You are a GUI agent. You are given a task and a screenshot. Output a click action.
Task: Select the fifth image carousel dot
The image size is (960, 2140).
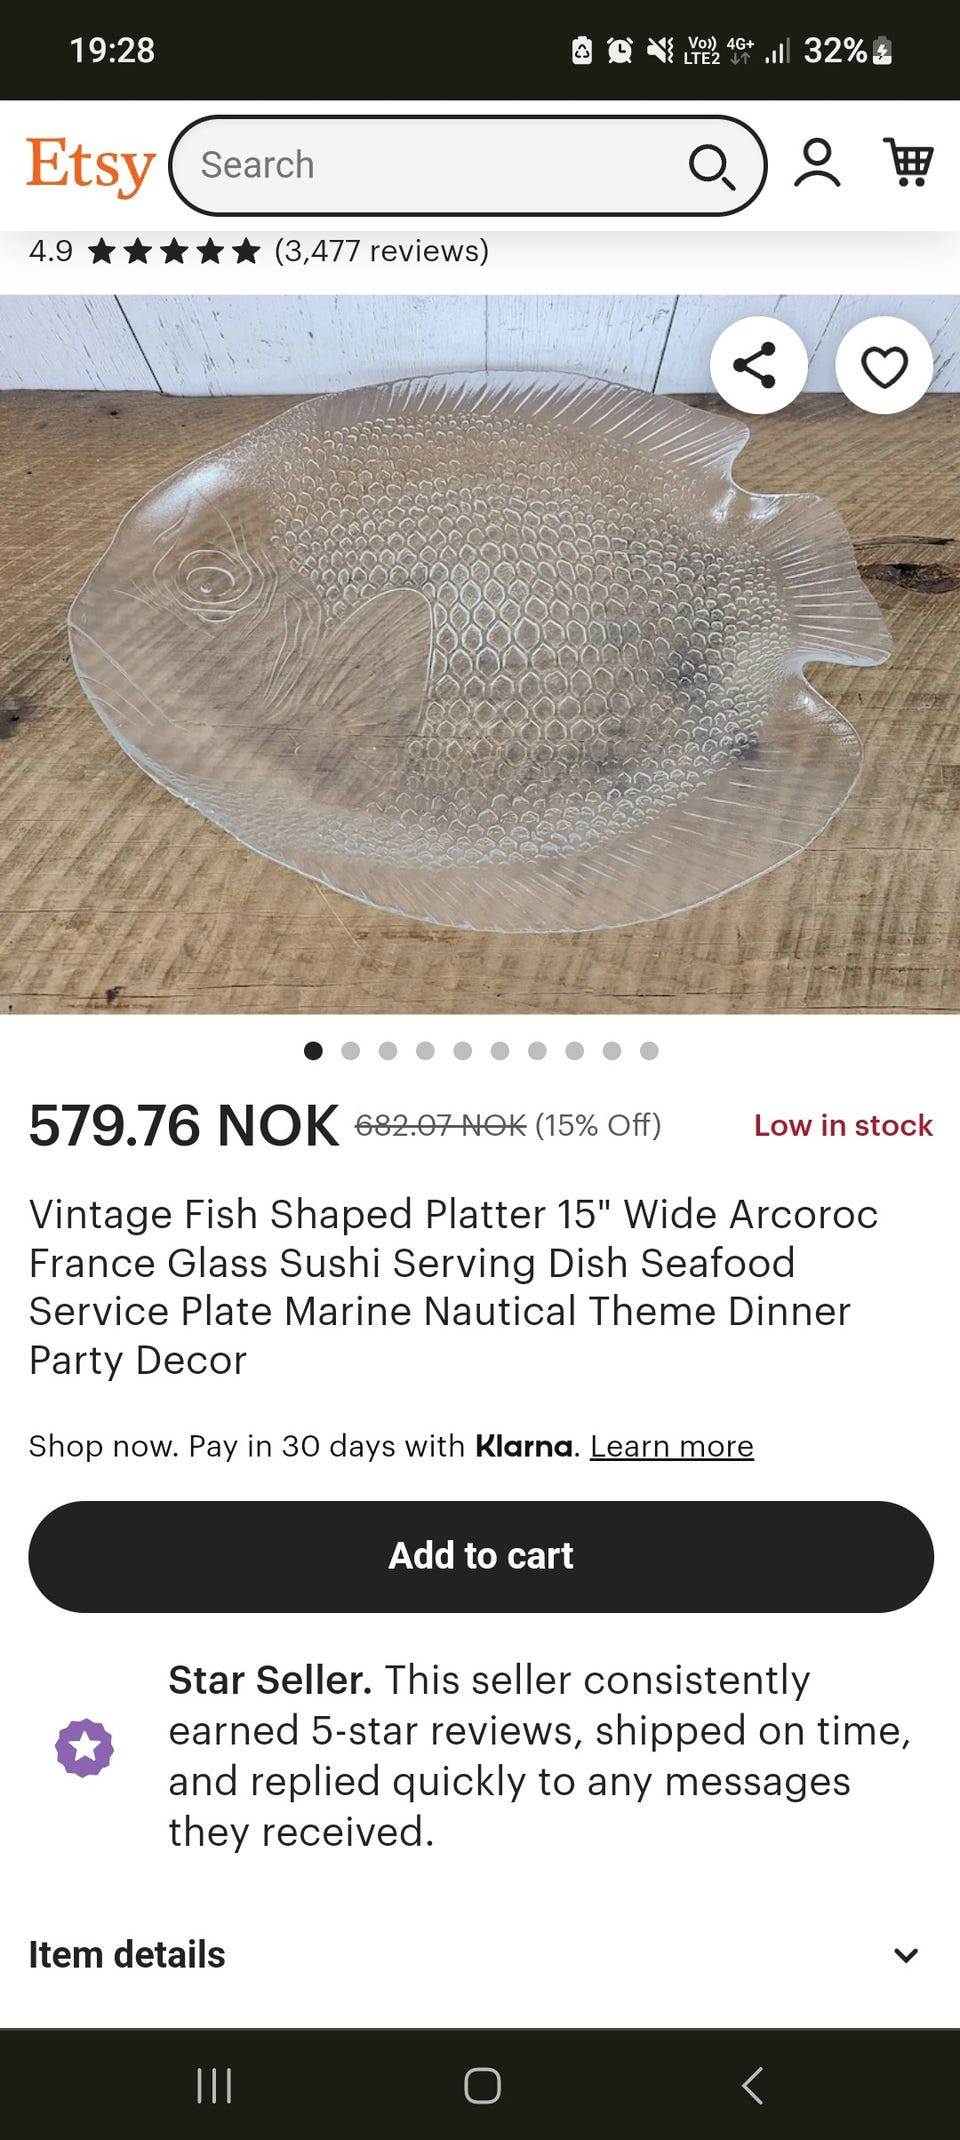(x=462, y=1050)
